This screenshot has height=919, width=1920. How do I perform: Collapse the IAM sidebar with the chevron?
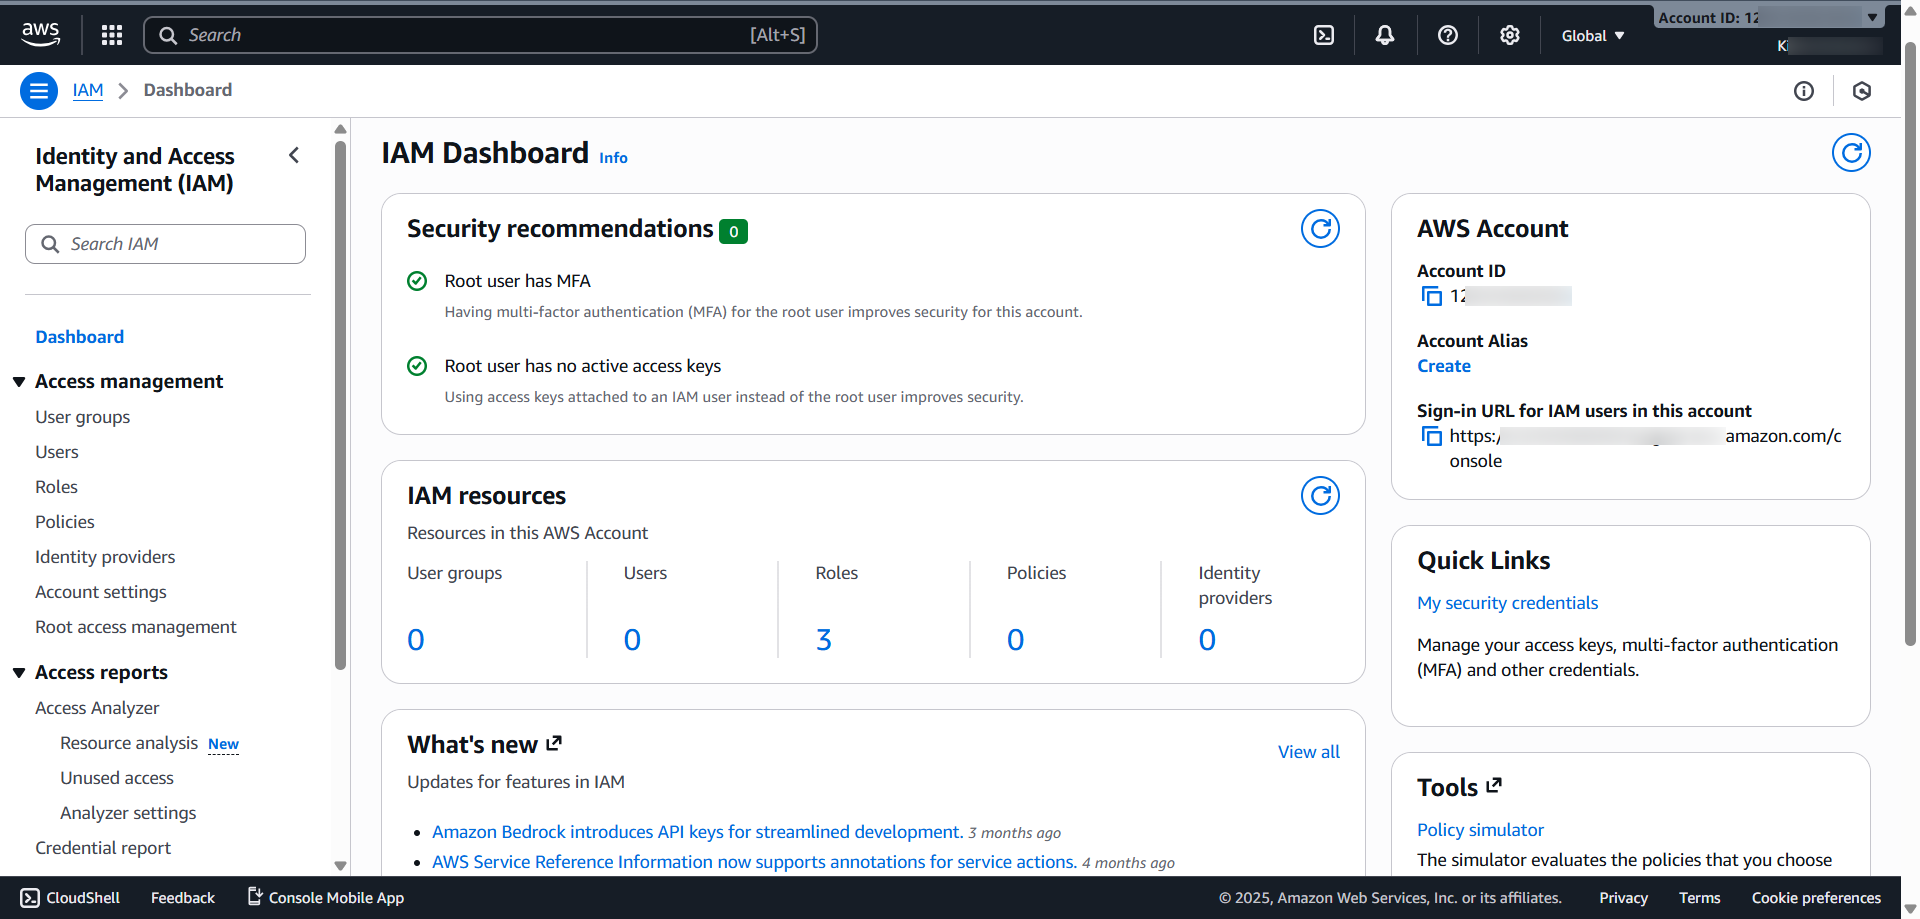294,155
